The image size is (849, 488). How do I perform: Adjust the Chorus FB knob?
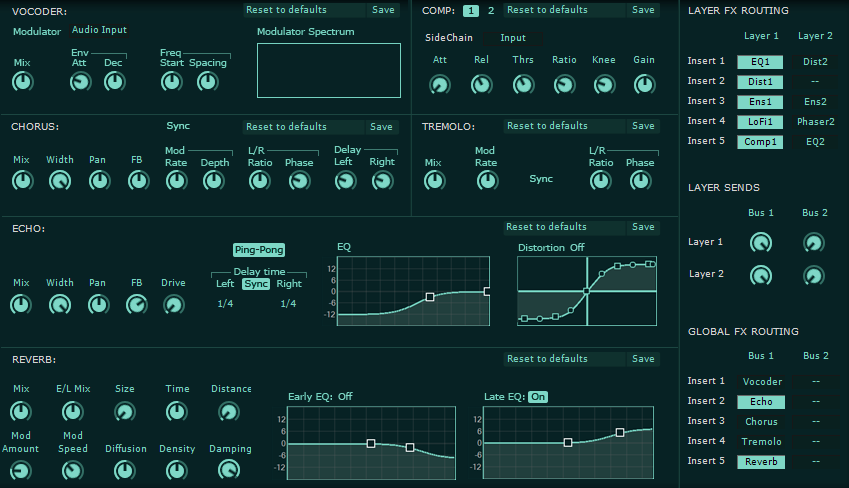pyautogui.click(x=139, y=181)
